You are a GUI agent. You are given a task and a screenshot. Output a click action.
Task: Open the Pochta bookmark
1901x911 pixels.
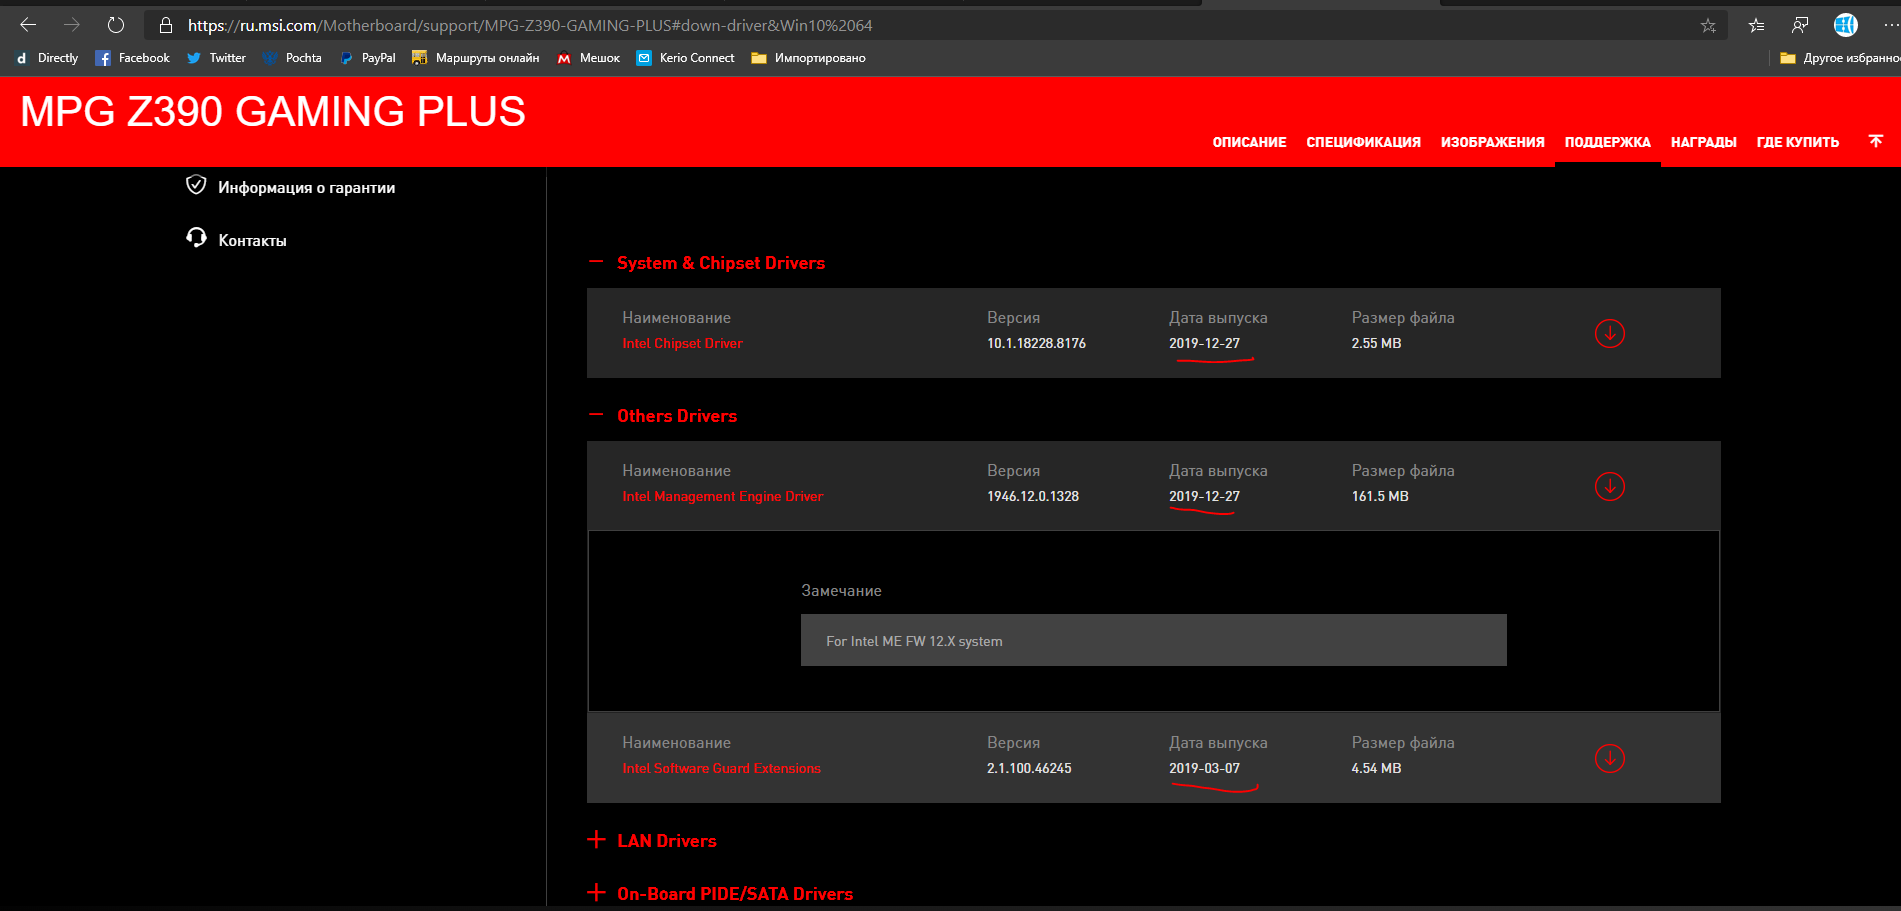(x=292, y=58)
